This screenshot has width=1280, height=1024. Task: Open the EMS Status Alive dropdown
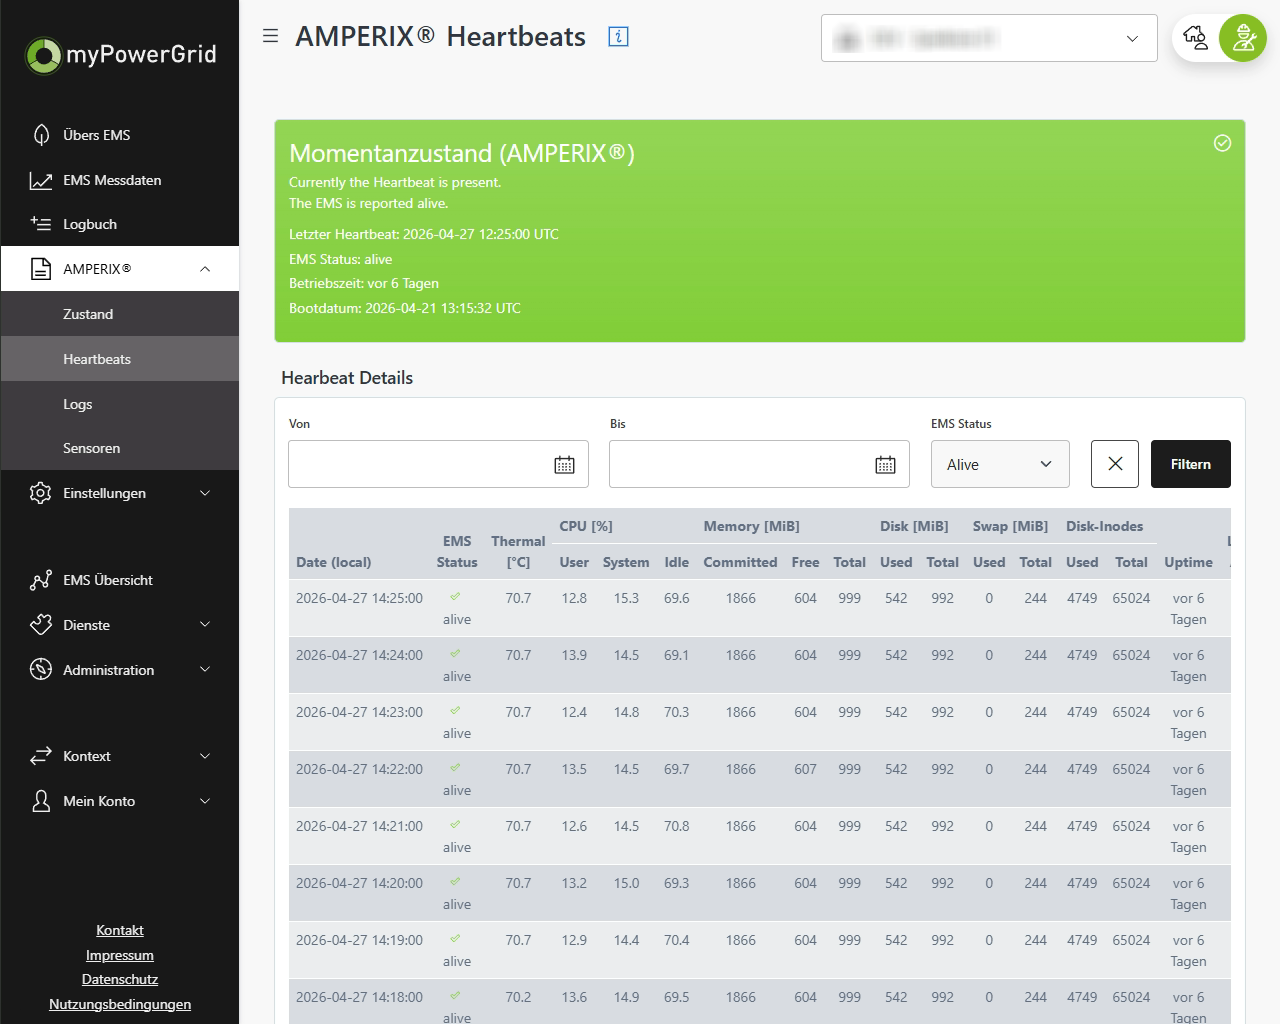[1000, 464]
